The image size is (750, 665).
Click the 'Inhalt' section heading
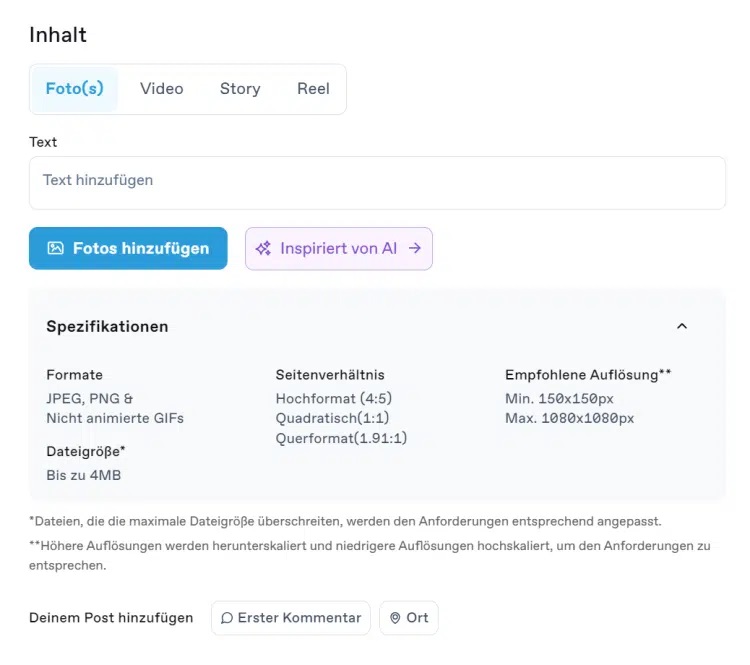[x=58, y=35]
